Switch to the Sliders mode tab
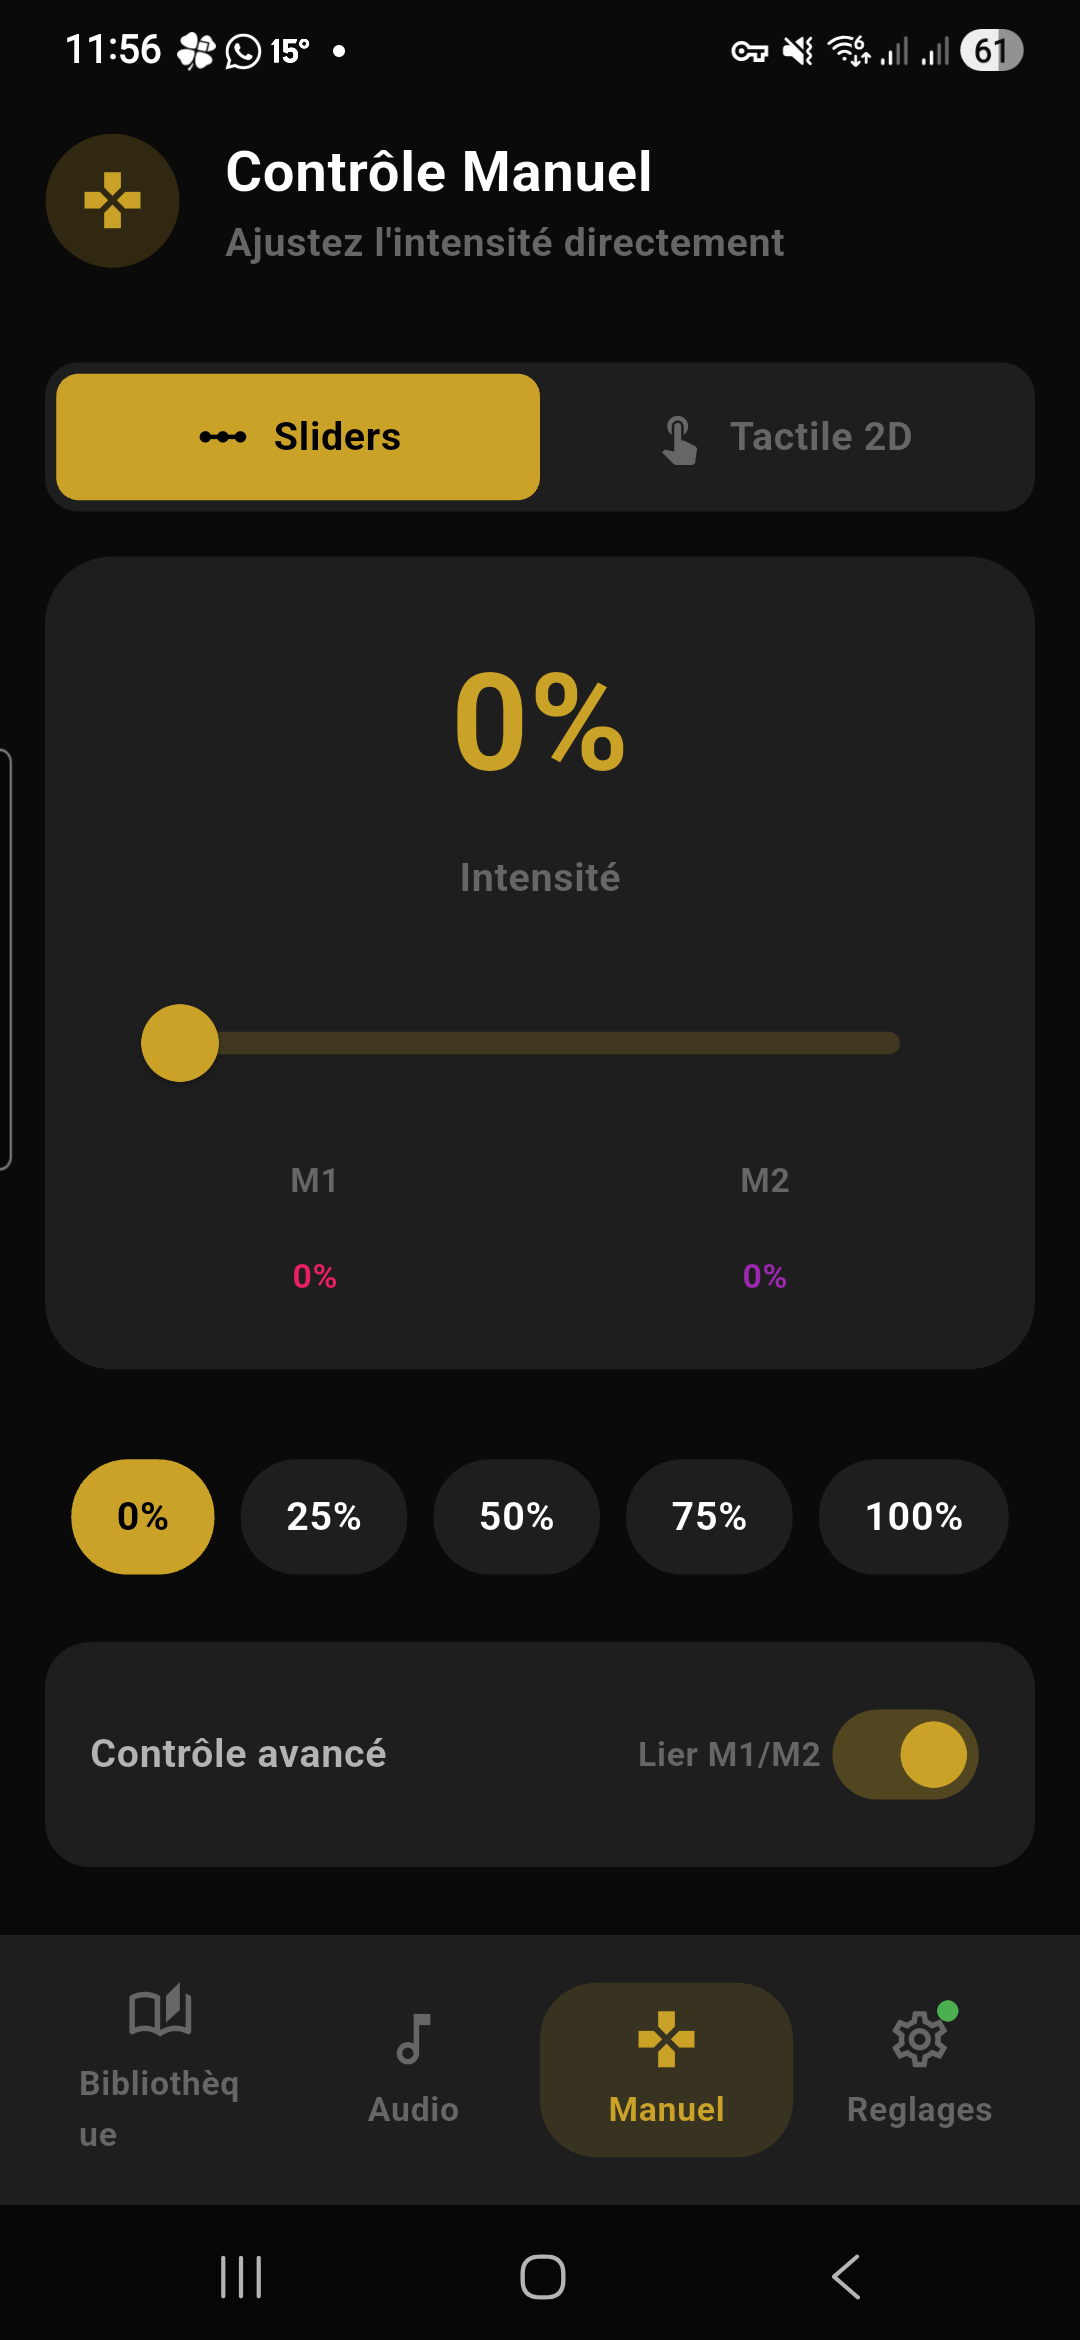Image resolution: width=1080 pixels, height=2340 pixels. tap(298, 437)
